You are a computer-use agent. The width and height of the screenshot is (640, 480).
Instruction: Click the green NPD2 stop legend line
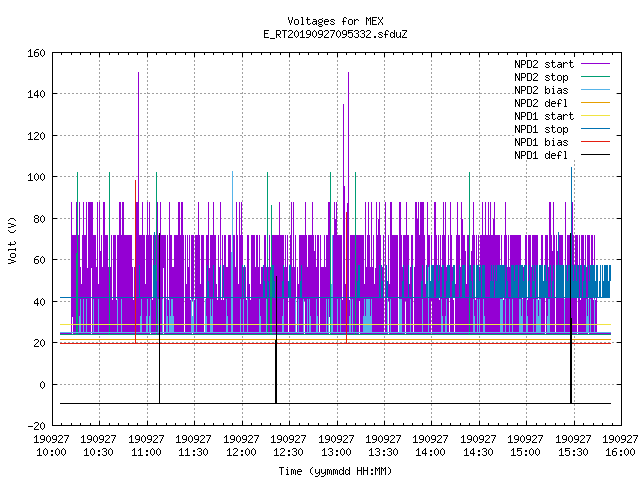pos(595,77)
